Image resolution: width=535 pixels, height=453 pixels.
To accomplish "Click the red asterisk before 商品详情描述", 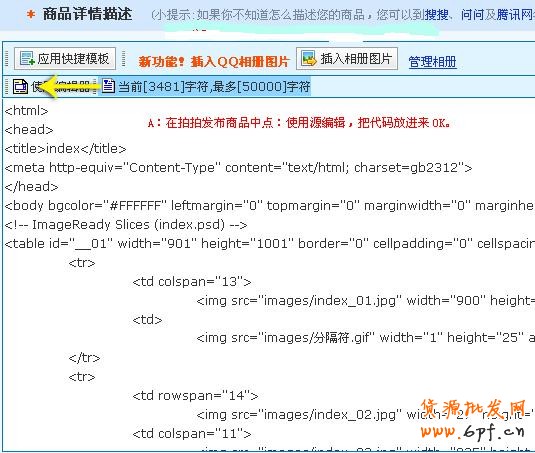I will click(31, 15).
